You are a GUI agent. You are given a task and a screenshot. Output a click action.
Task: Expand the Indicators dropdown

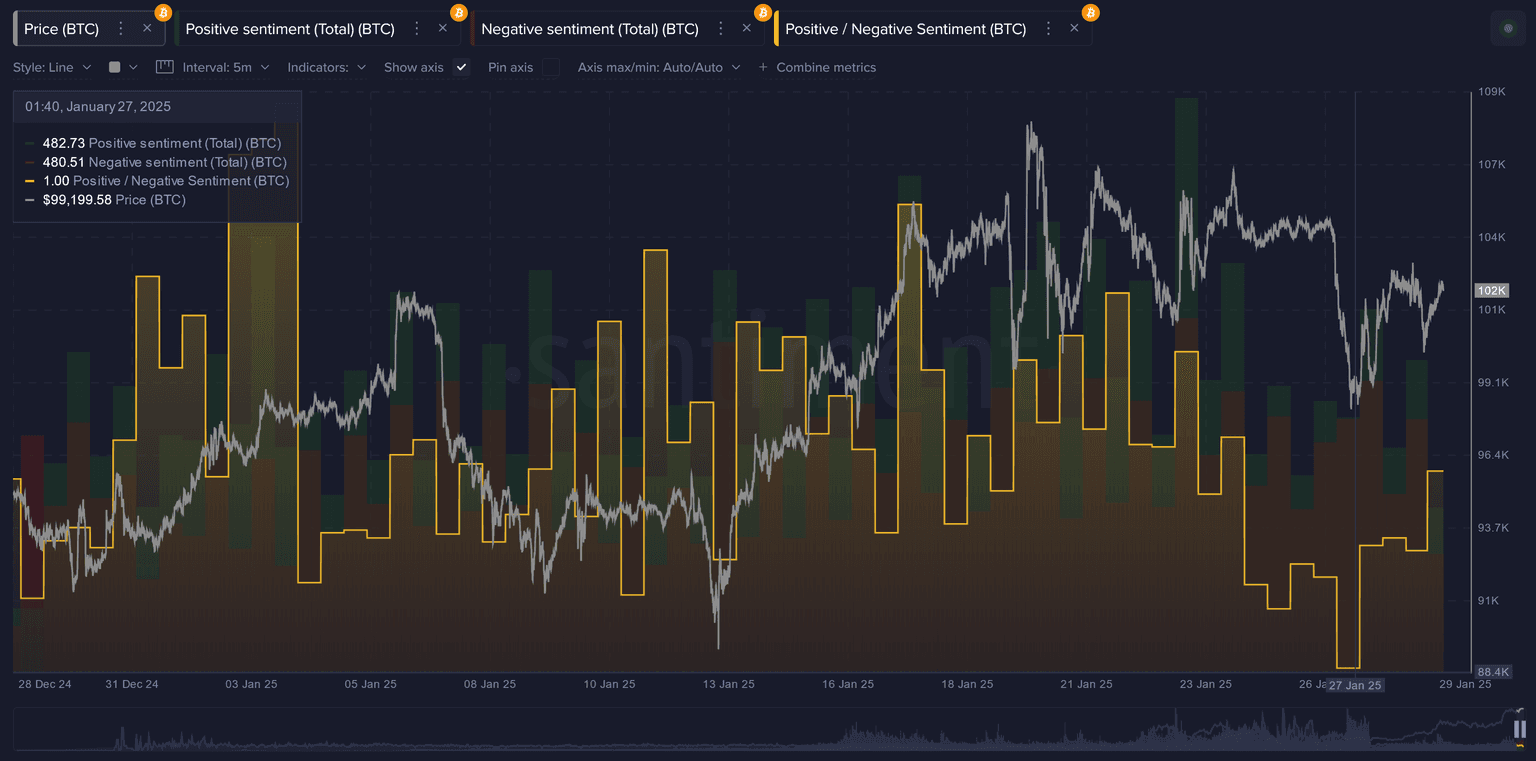[326, 67]
